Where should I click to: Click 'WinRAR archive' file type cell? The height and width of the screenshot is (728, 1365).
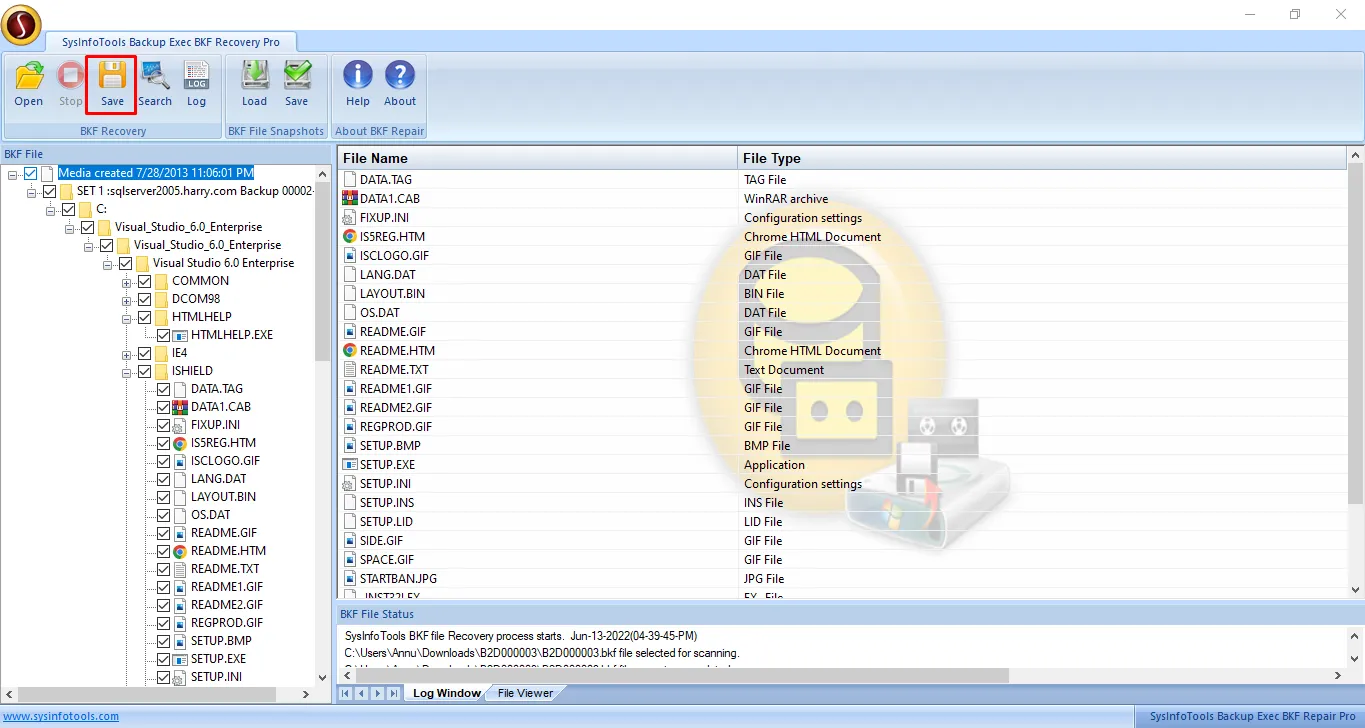tap(786, 199)
